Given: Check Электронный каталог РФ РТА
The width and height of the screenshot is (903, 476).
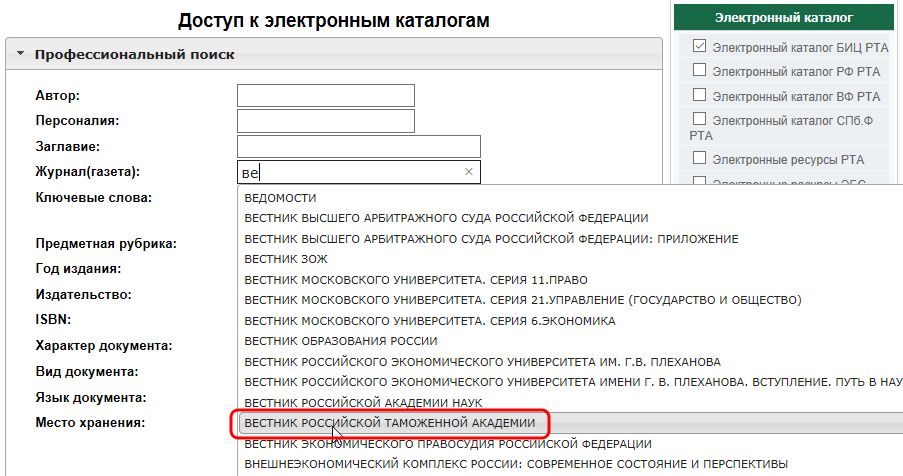Looking at the screenshot, I should coord(699,70).
